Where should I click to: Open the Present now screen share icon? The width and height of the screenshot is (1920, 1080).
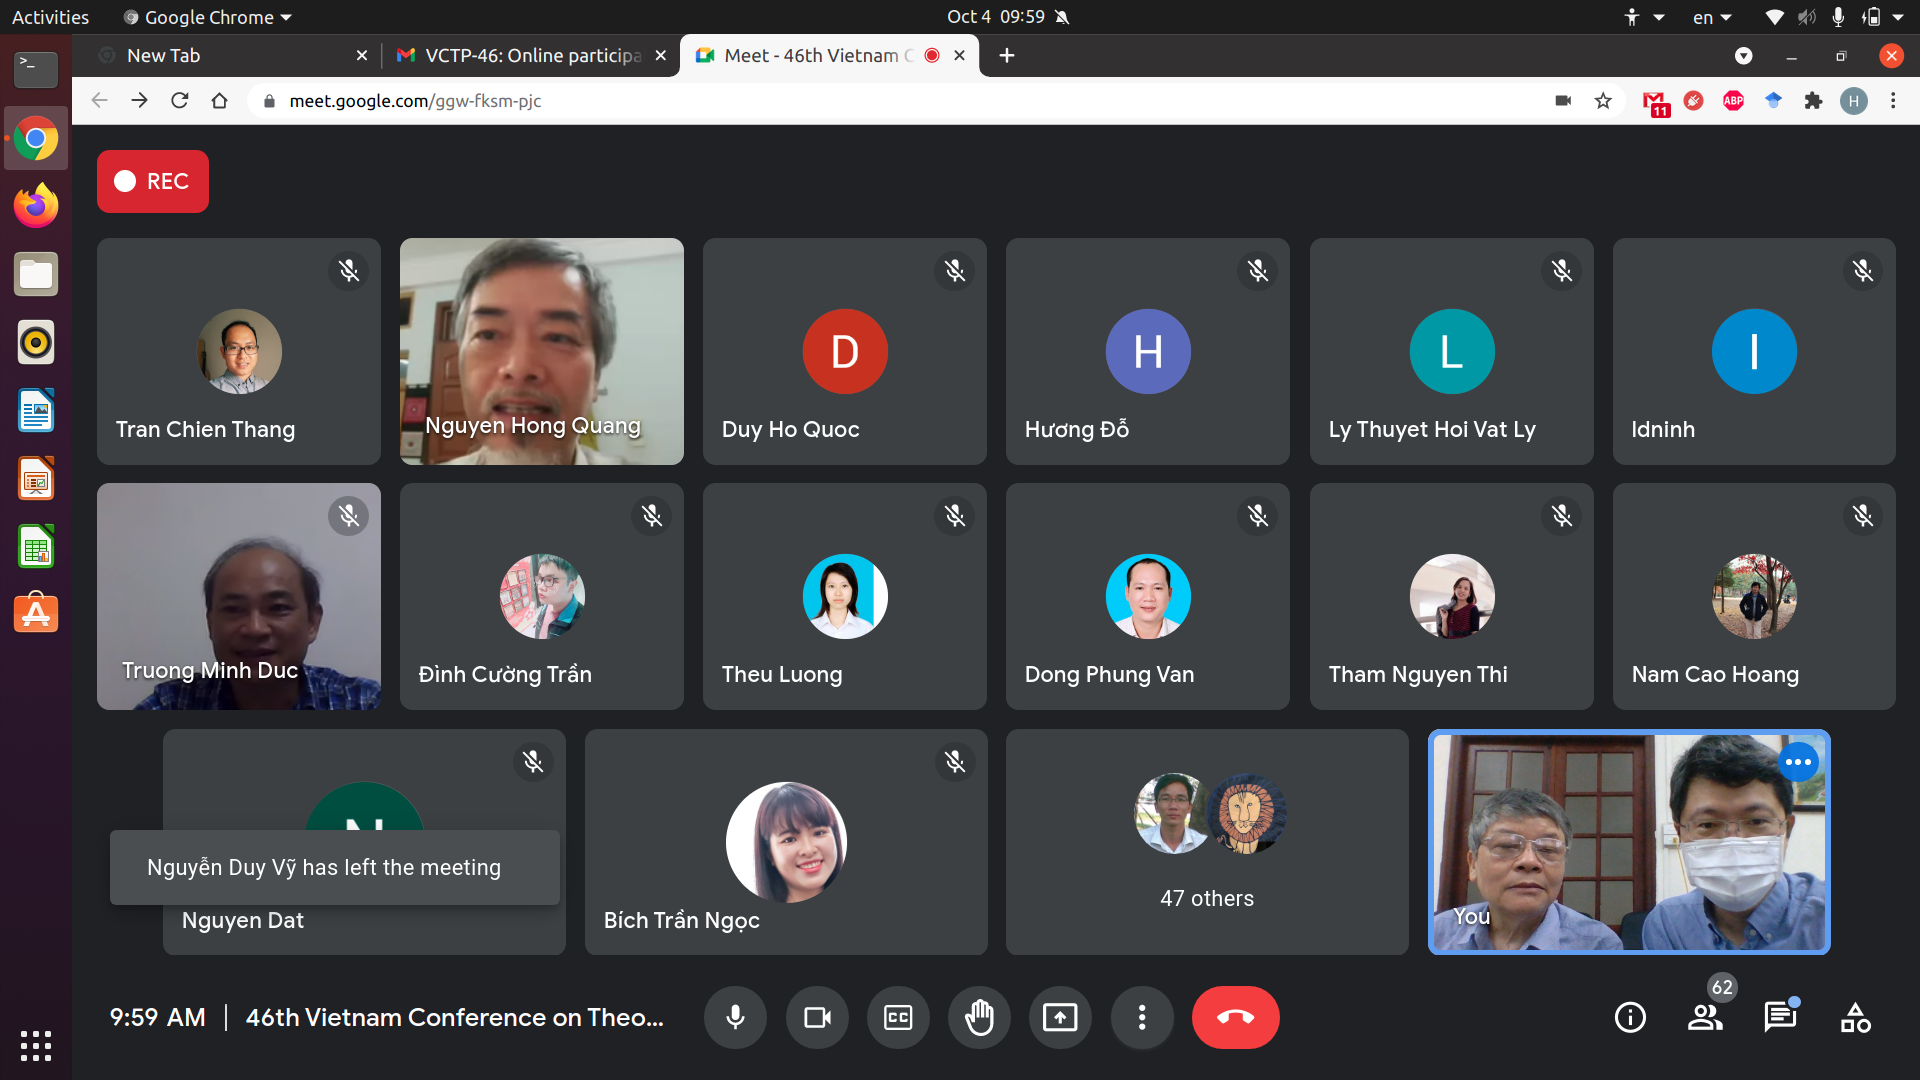[1060, 1018]
